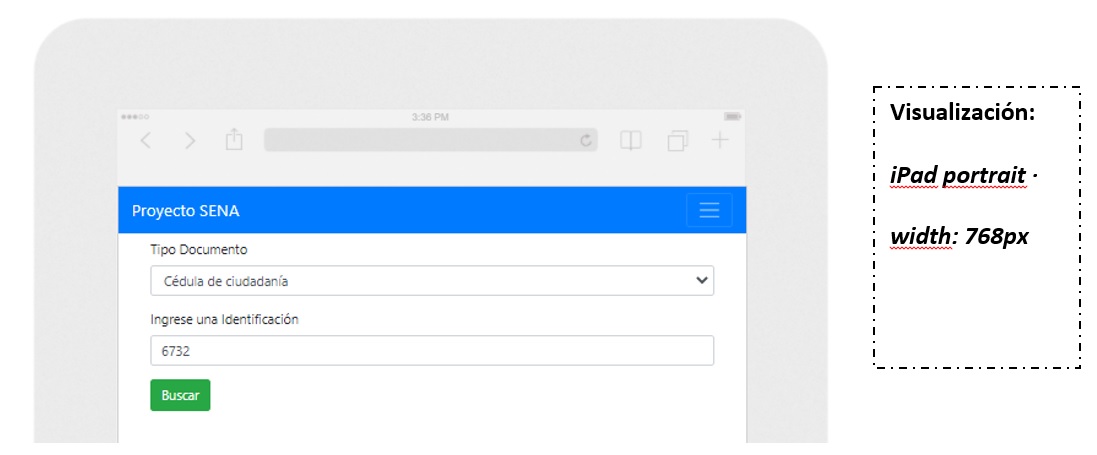Click the battery icon in status bar
Viewport: 1097px width, 455px height.
pos(732,116)
